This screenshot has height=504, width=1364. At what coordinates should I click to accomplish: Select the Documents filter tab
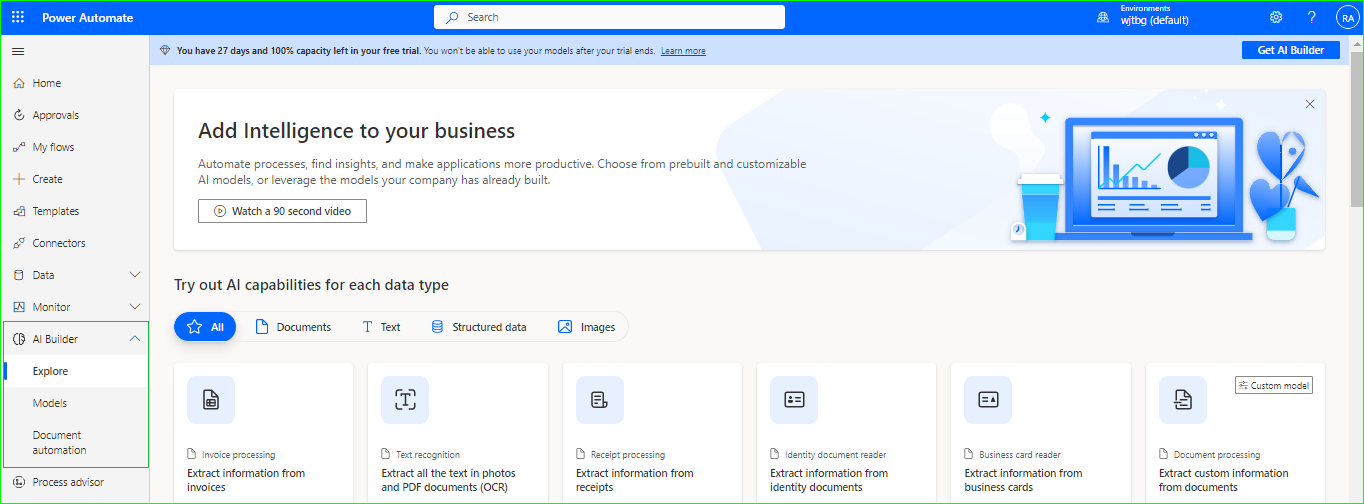pyautogui.click(x=293, y=327)
